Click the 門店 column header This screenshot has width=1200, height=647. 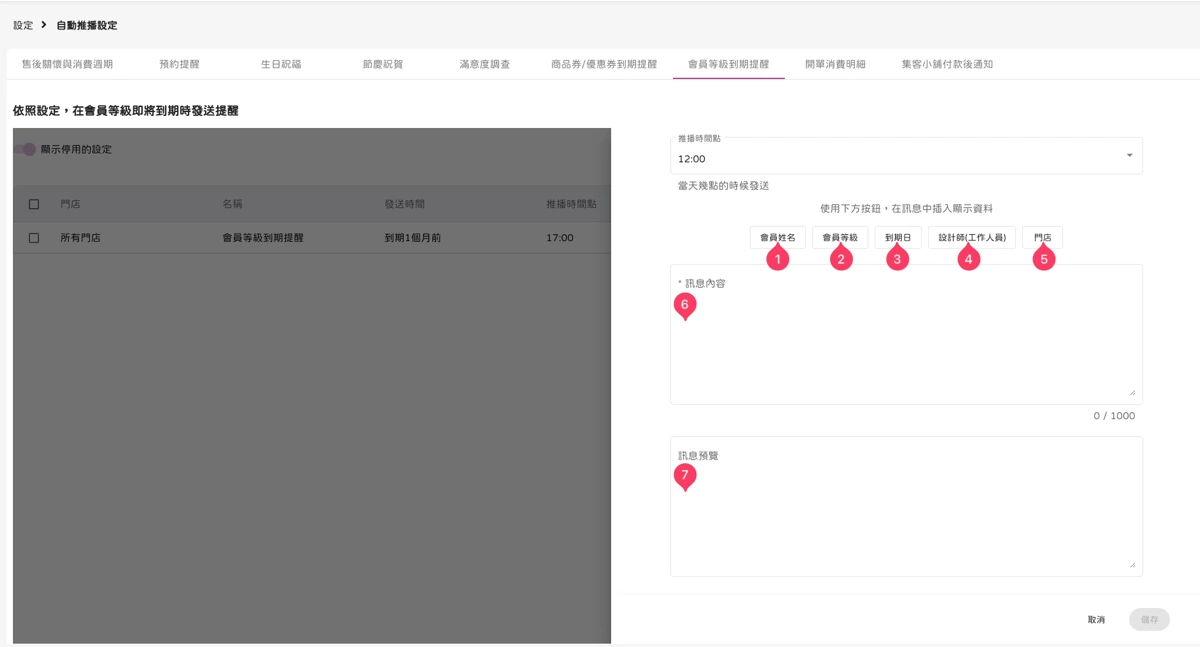(x=71, y=204)
